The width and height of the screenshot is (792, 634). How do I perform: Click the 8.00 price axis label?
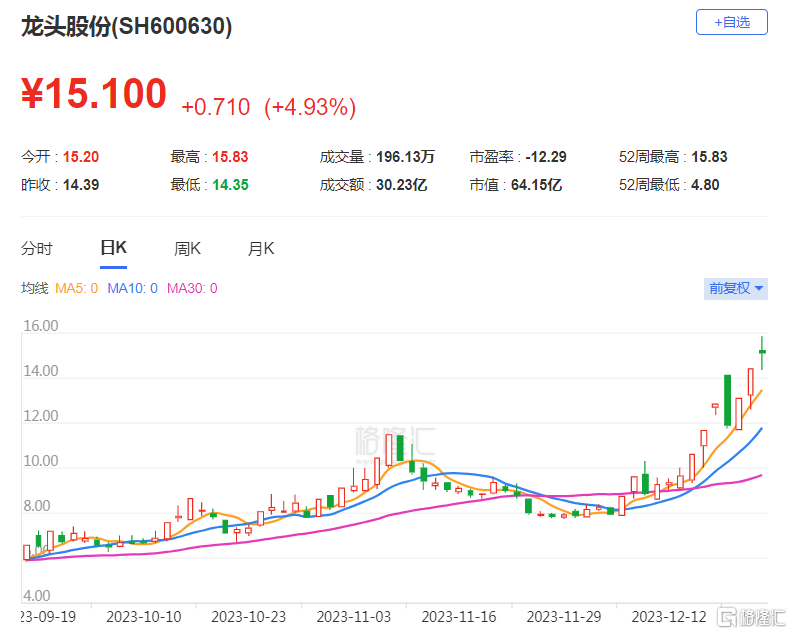coord(37,506)
